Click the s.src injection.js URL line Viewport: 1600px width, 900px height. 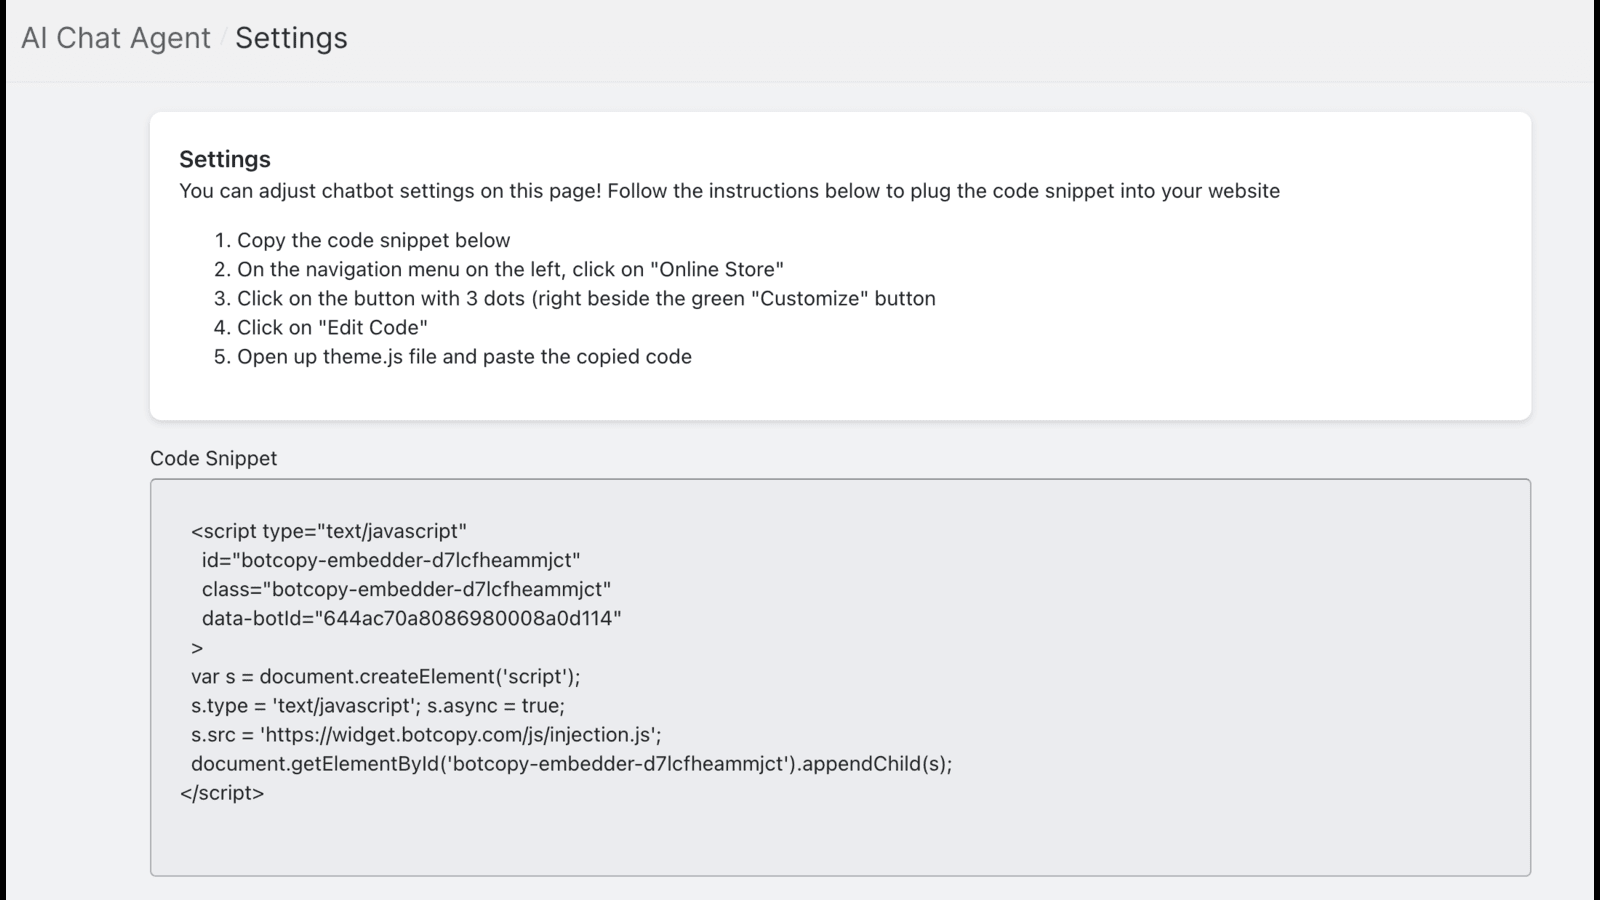pyautogui.click(x=426, y=734)
